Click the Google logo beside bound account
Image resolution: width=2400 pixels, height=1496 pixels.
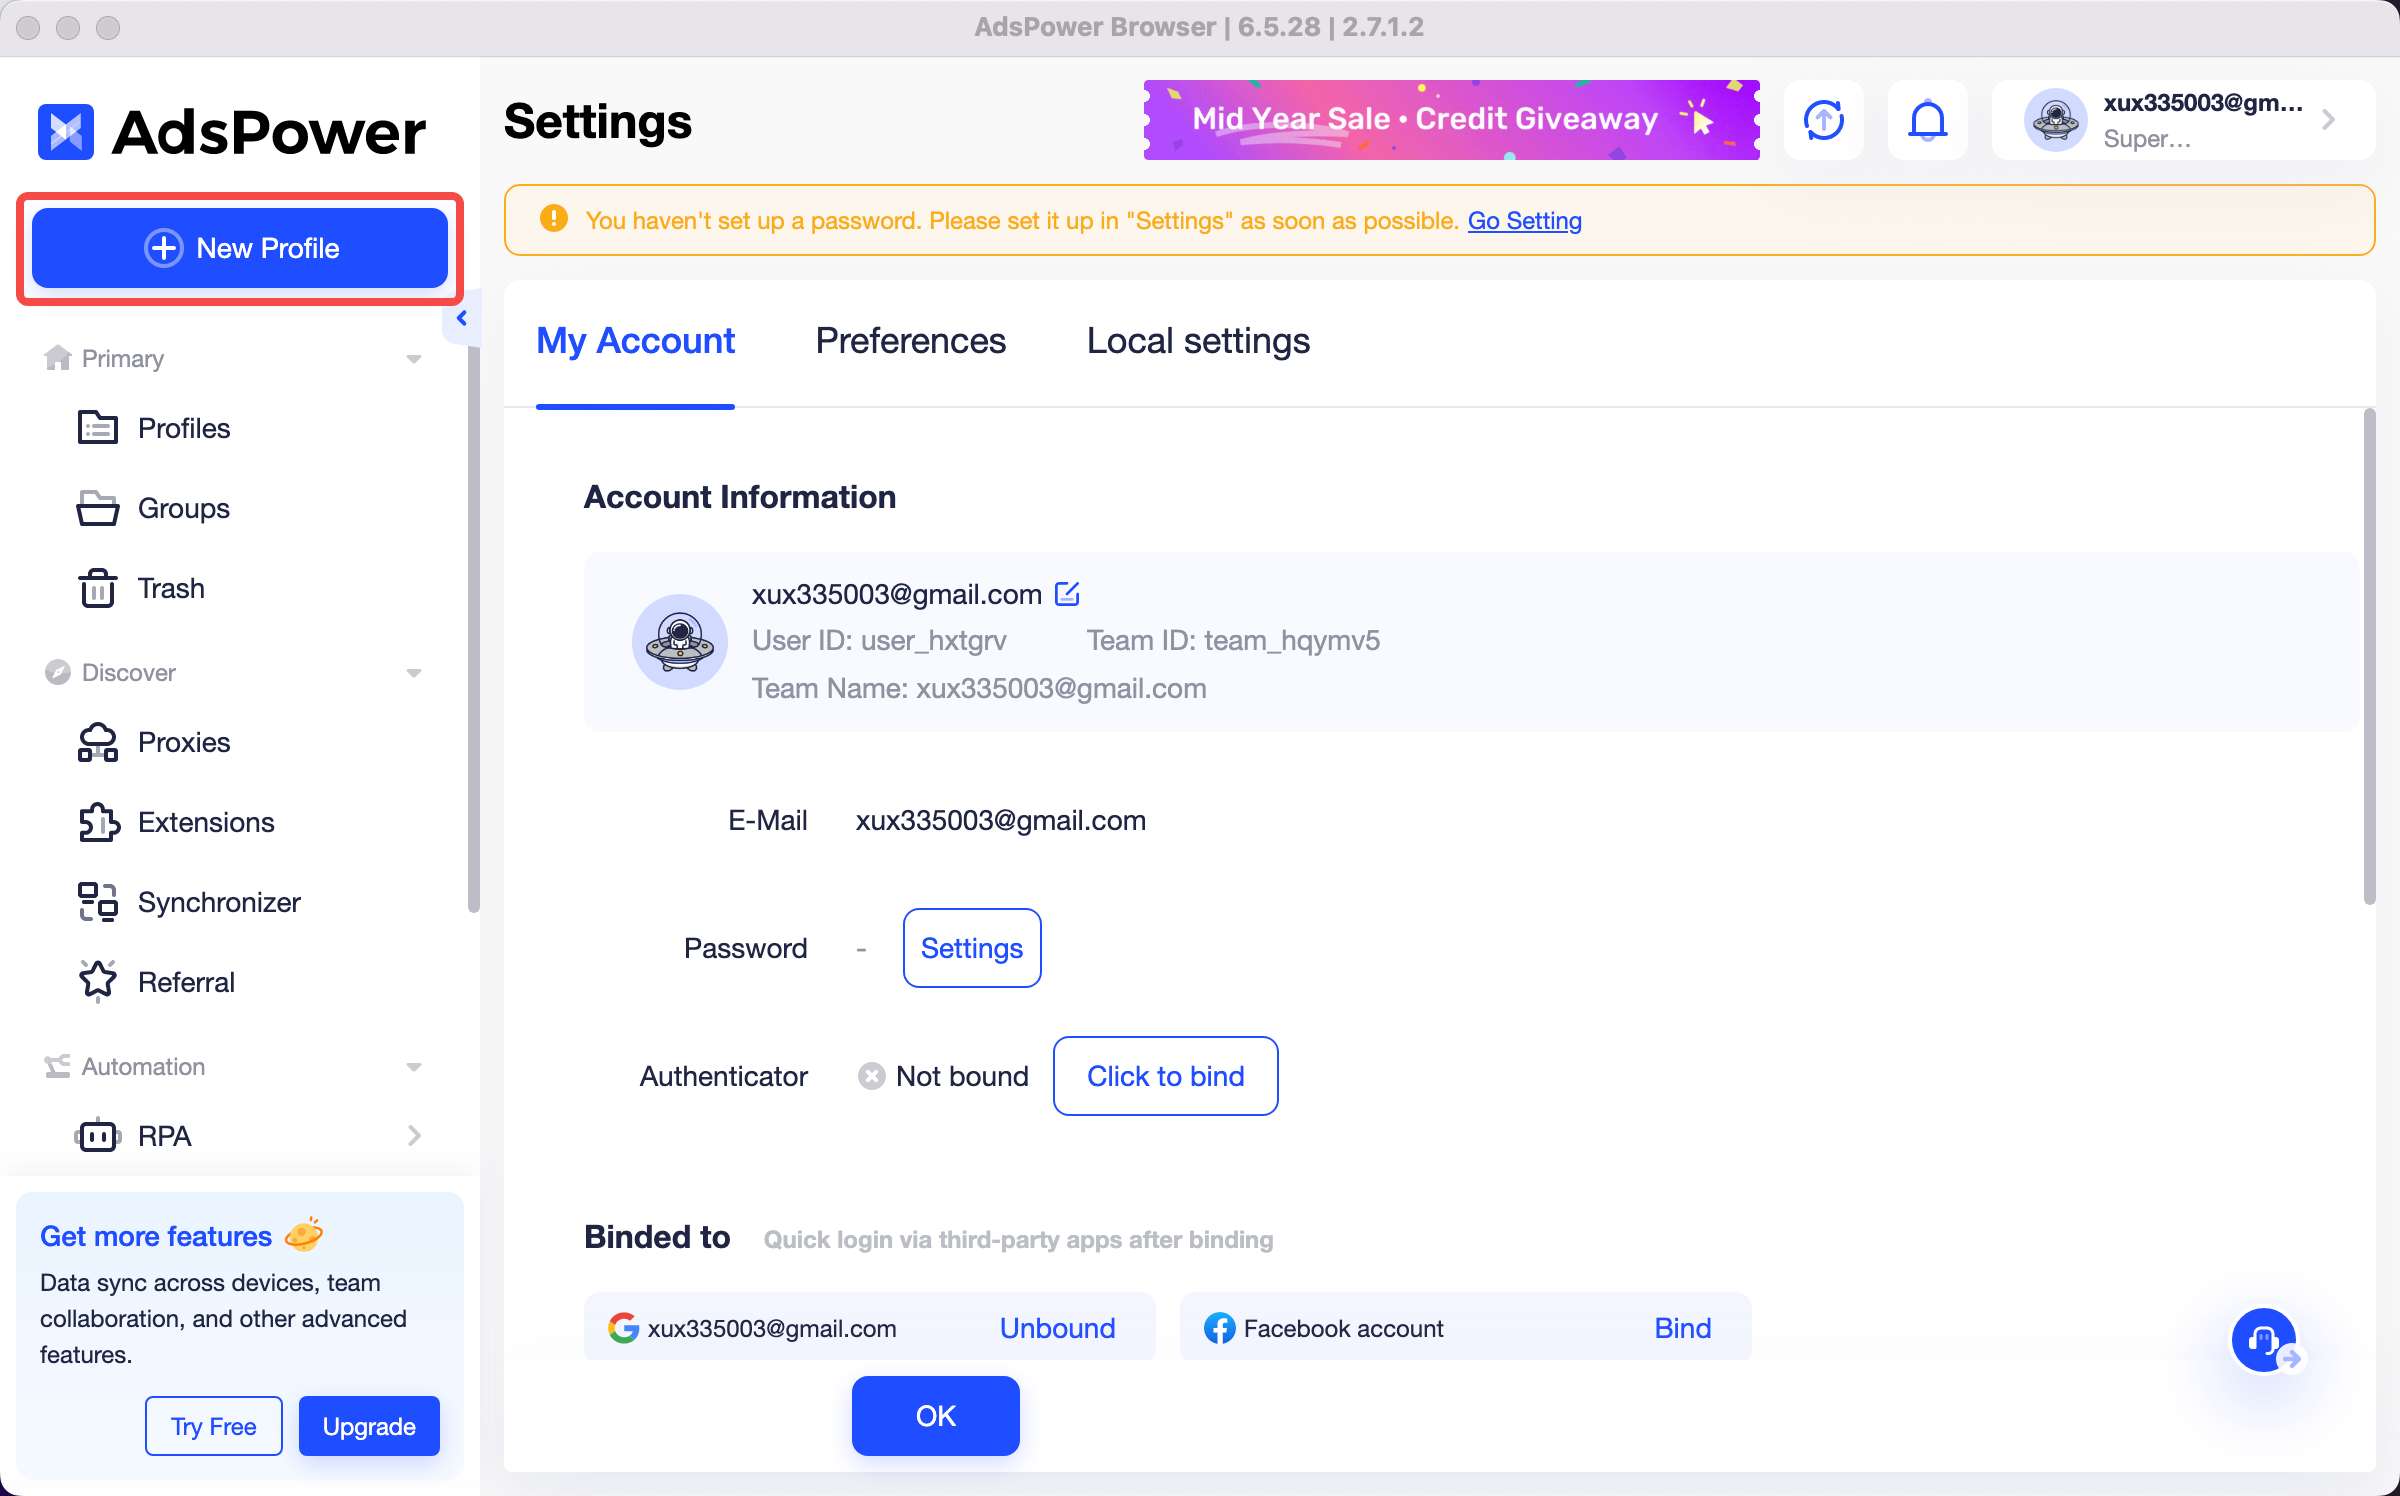click(x=624, y=1328)
